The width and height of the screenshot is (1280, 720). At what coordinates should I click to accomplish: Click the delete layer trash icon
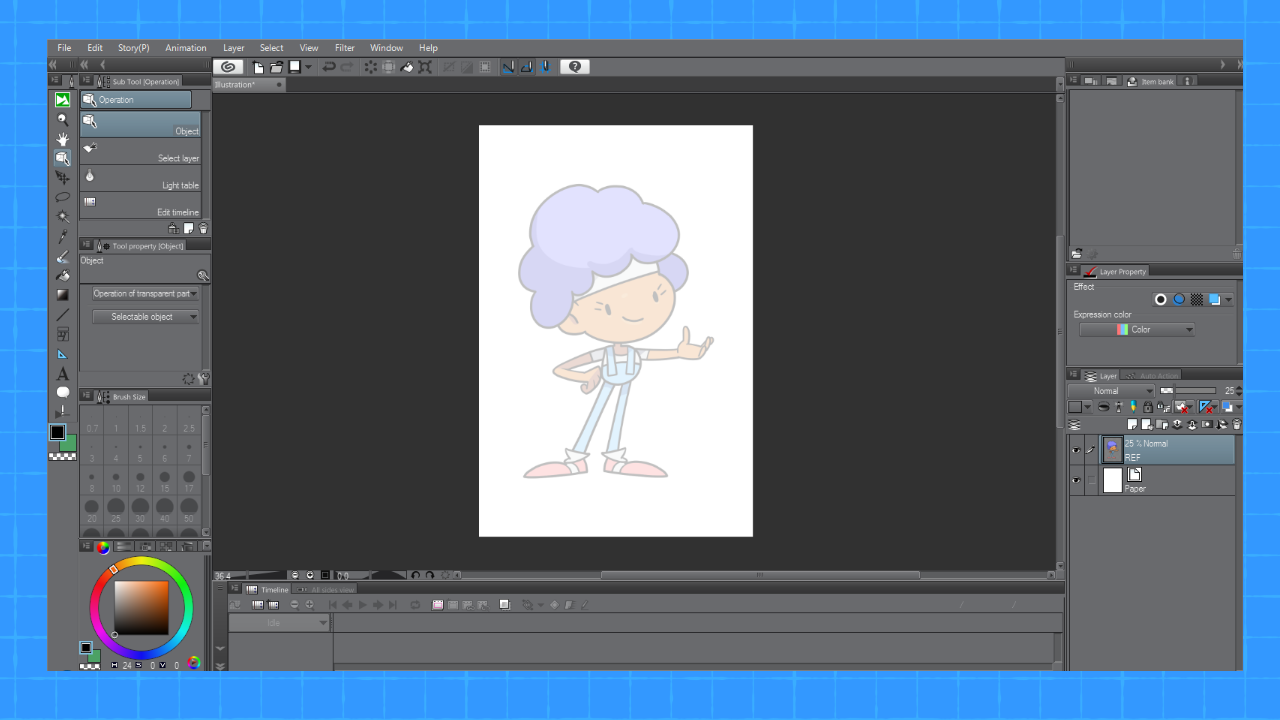[x=1237, y=424]
